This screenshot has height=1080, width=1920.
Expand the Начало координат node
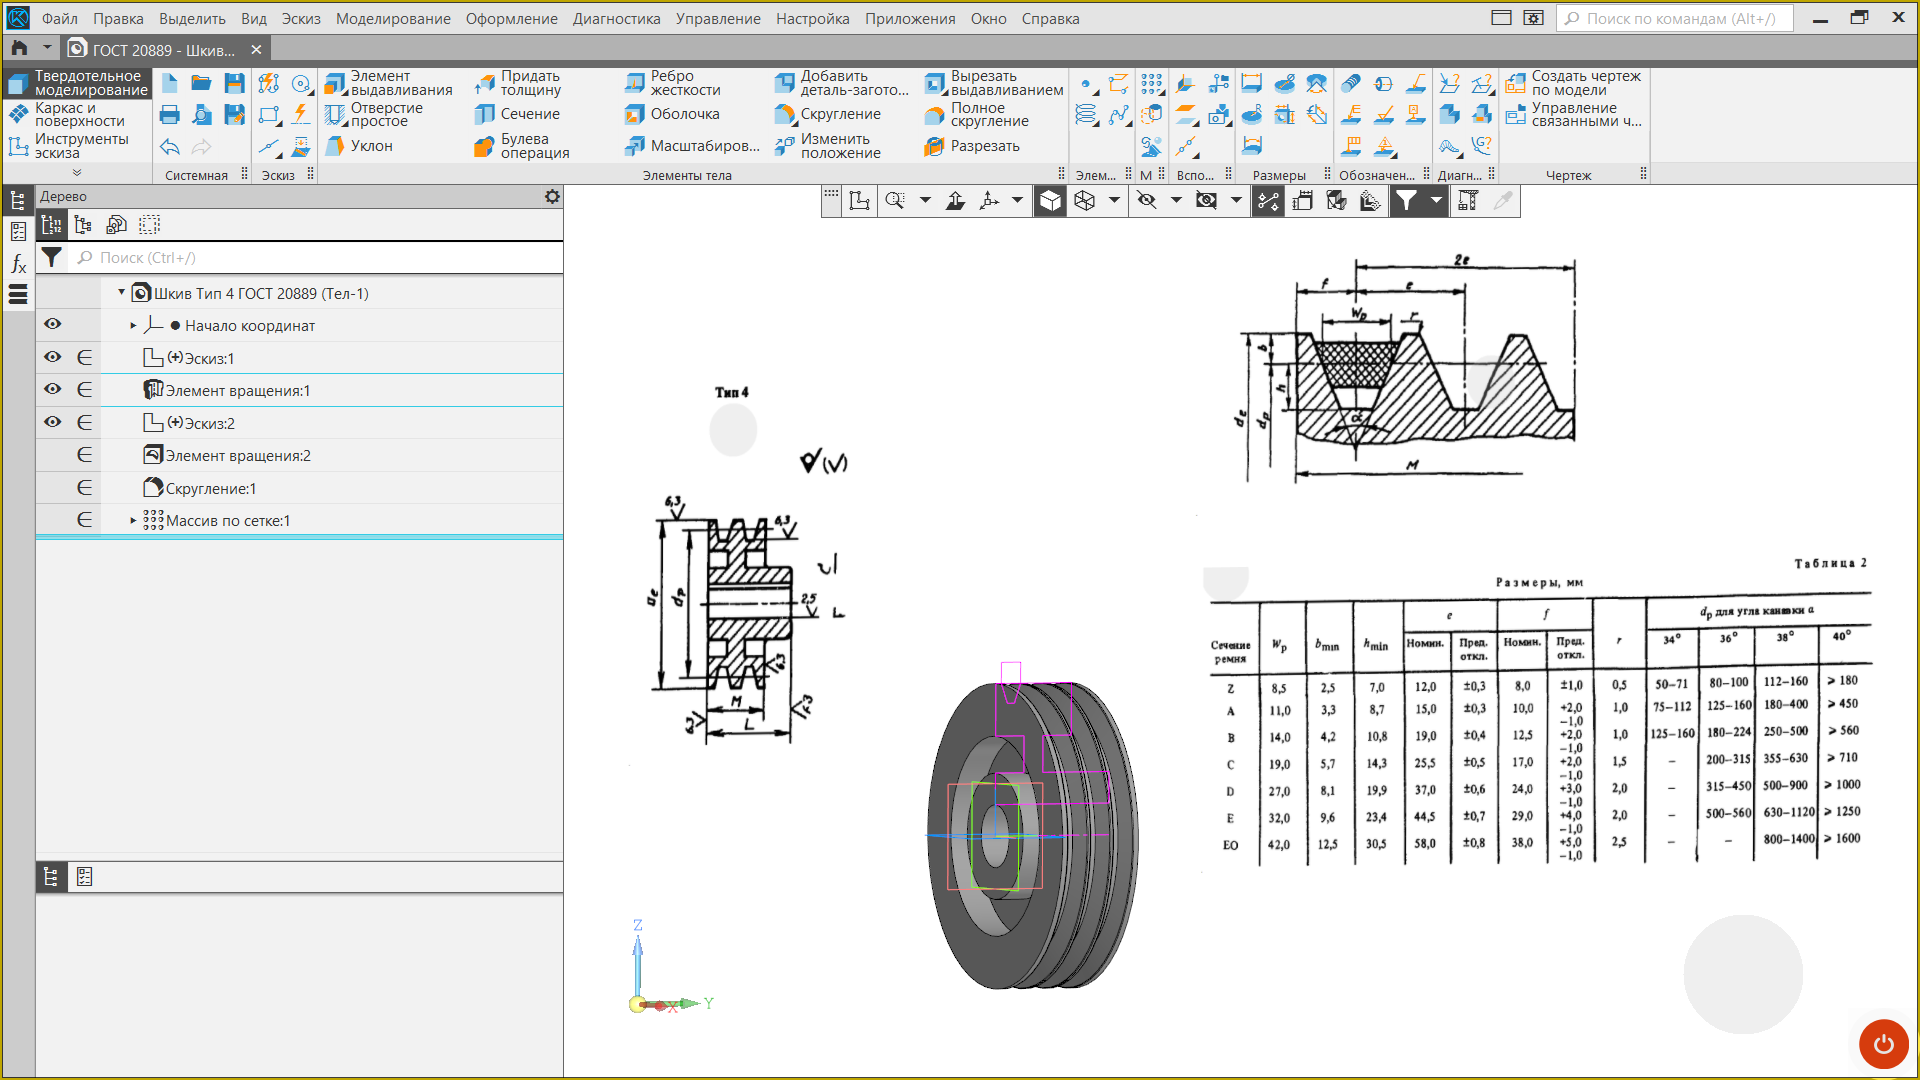133,326
